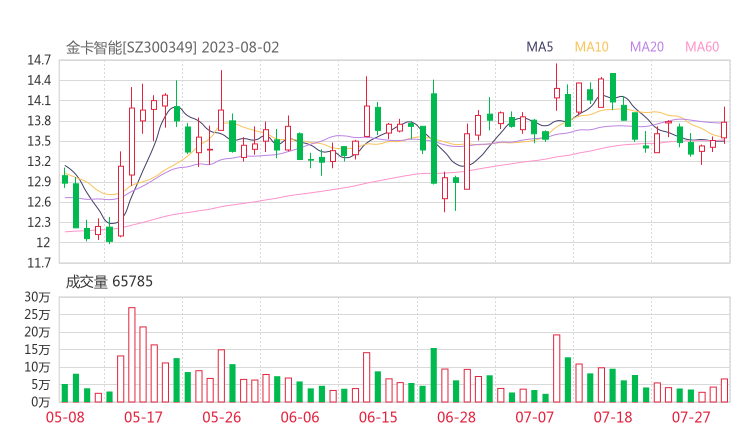Click the 15万 volume axis label

(37, 349)
